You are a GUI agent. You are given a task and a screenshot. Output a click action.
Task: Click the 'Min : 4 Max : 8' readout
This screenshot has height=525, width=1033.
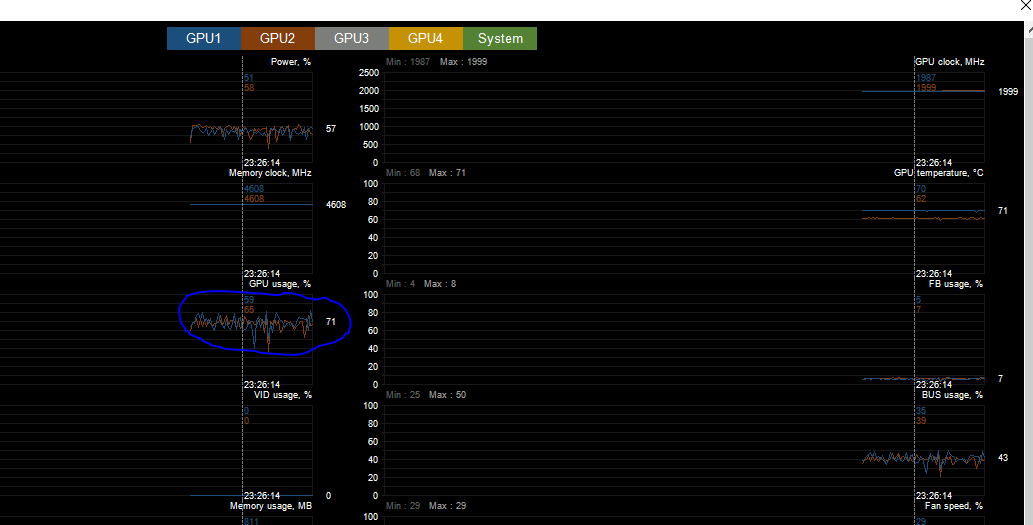click(421, 284)
